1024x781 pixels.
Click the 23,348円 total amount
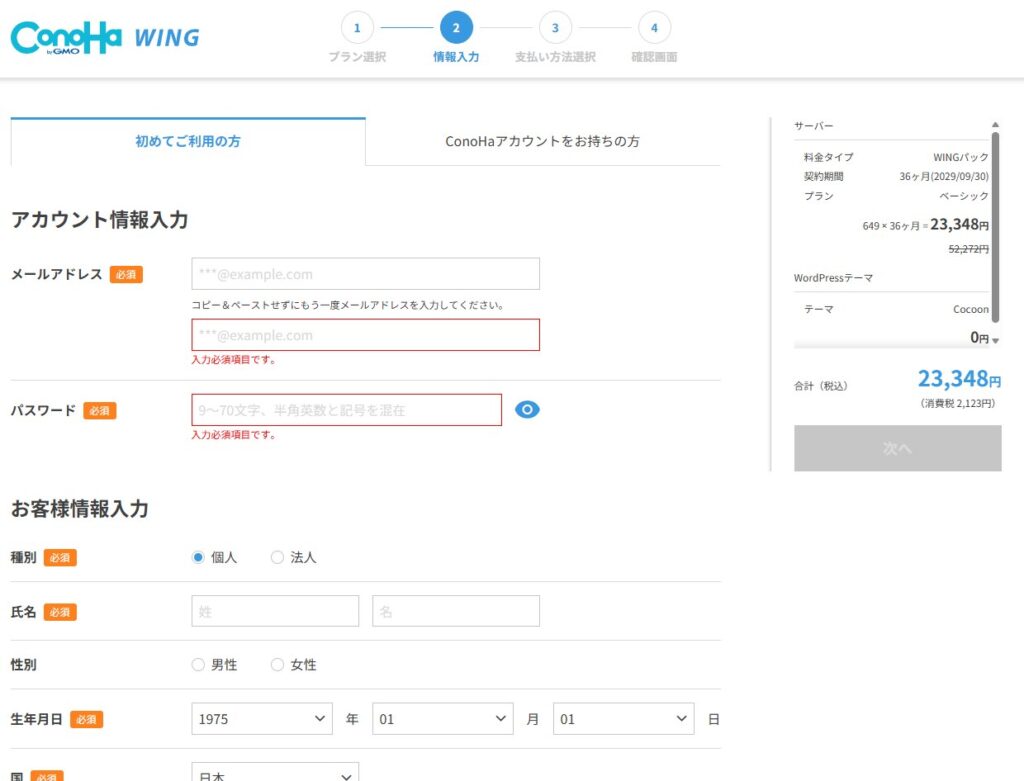pyautogui.click(x=959, y=378)
